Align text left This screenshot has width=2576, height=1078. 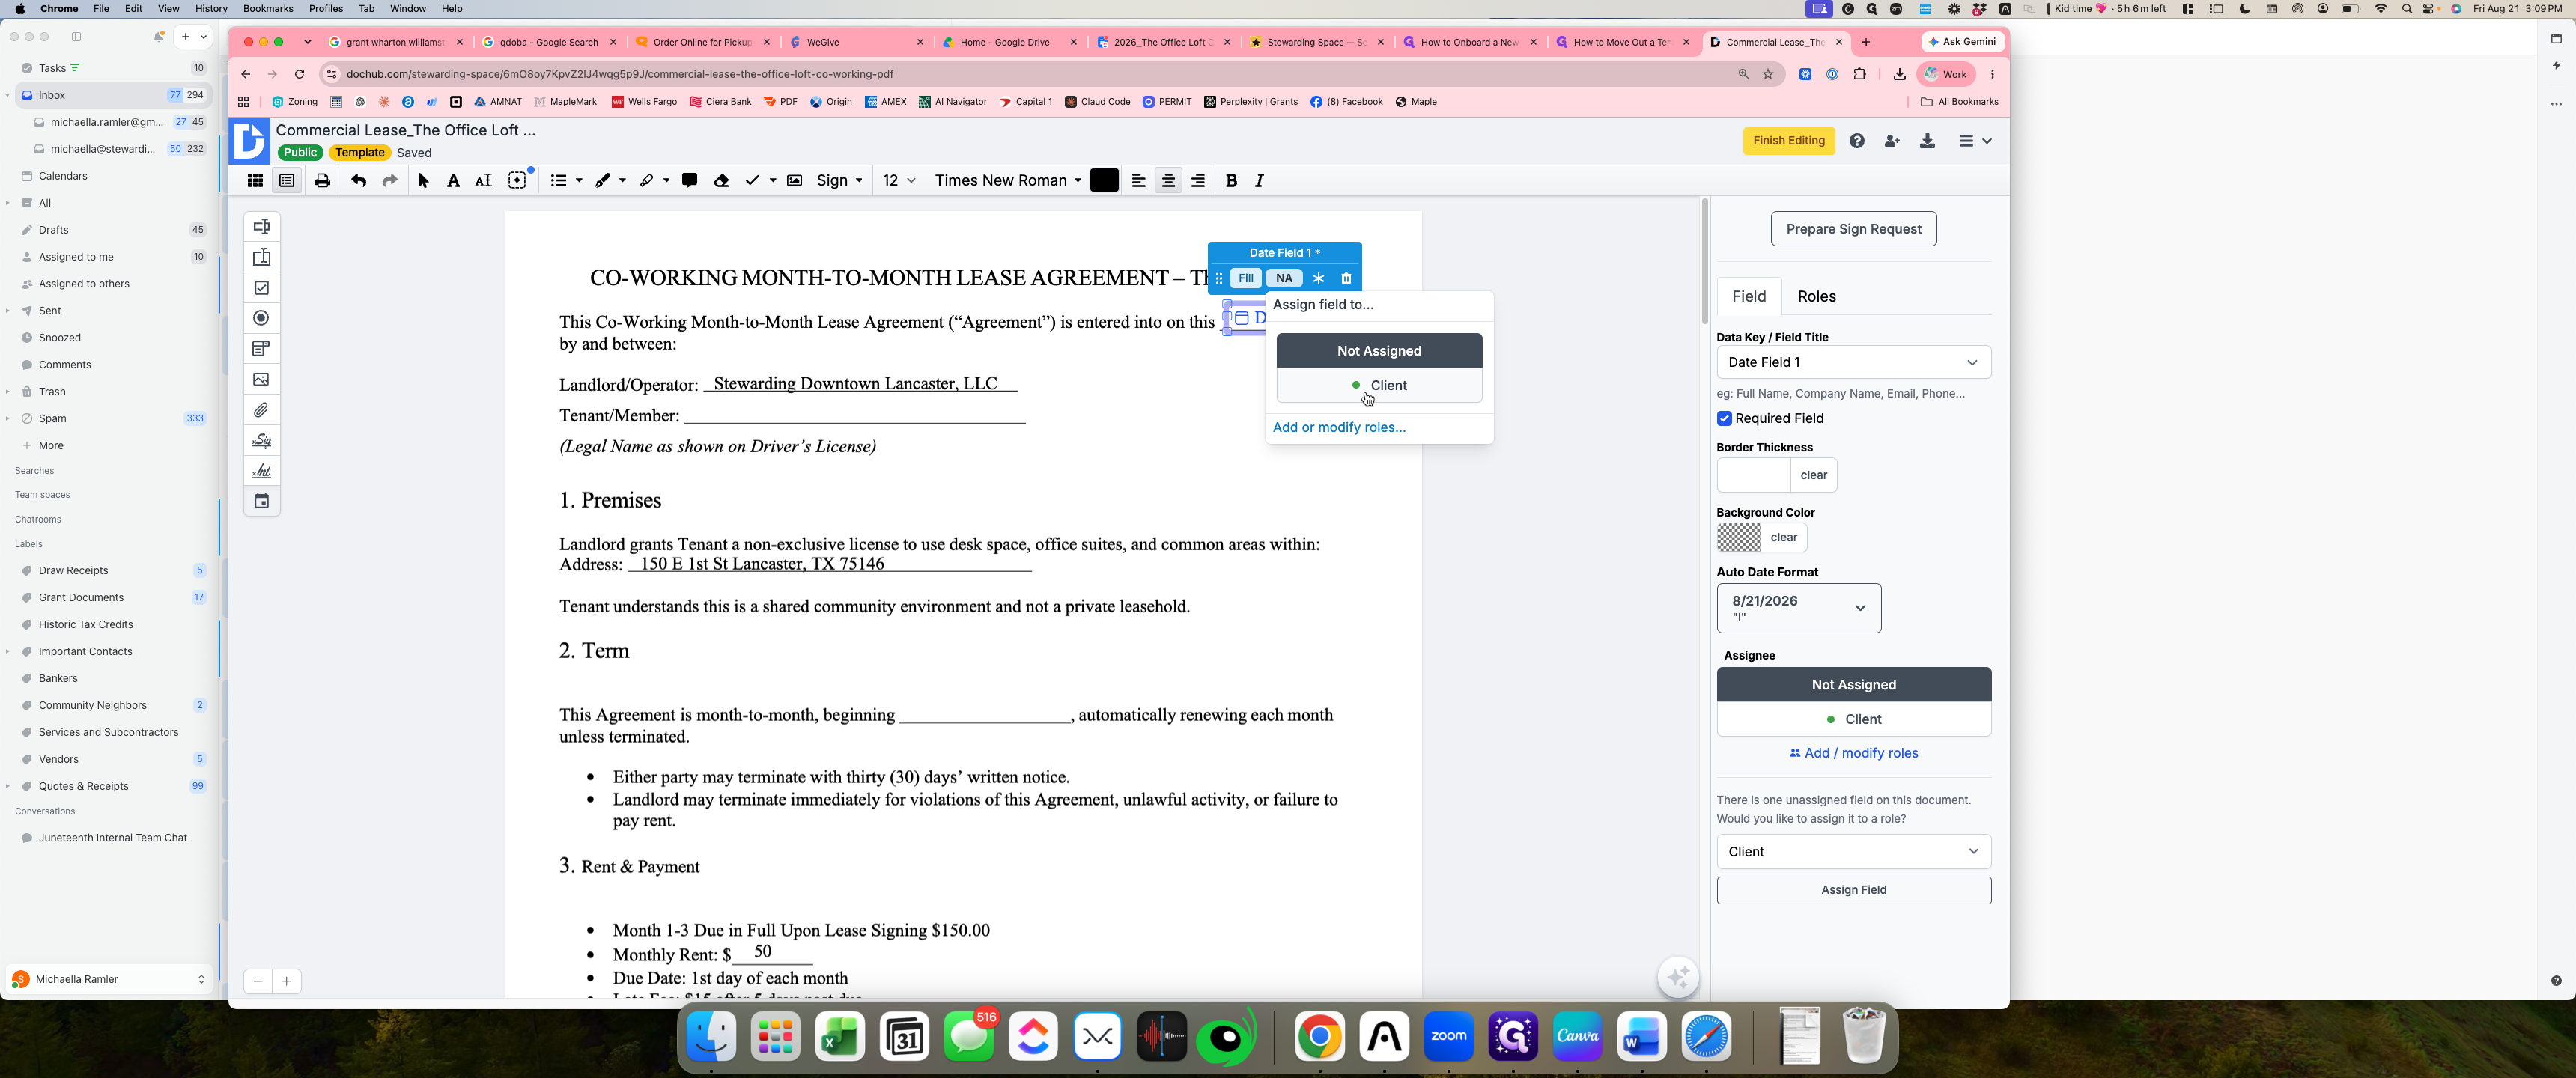(1138, 181)
